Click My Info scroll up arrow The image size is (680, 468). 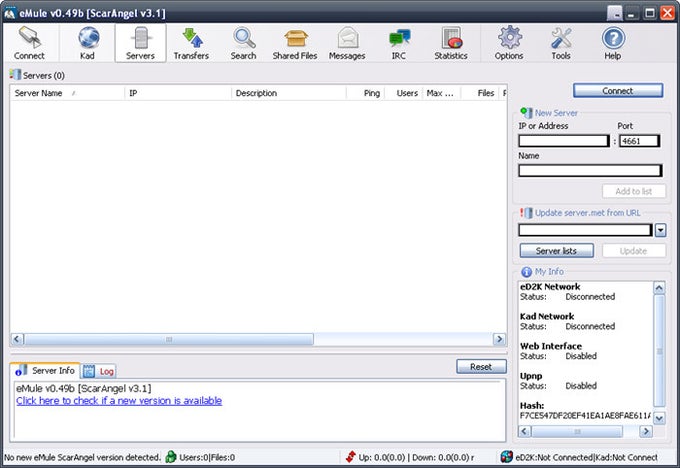pyautogui.click(x=659, y=288)
